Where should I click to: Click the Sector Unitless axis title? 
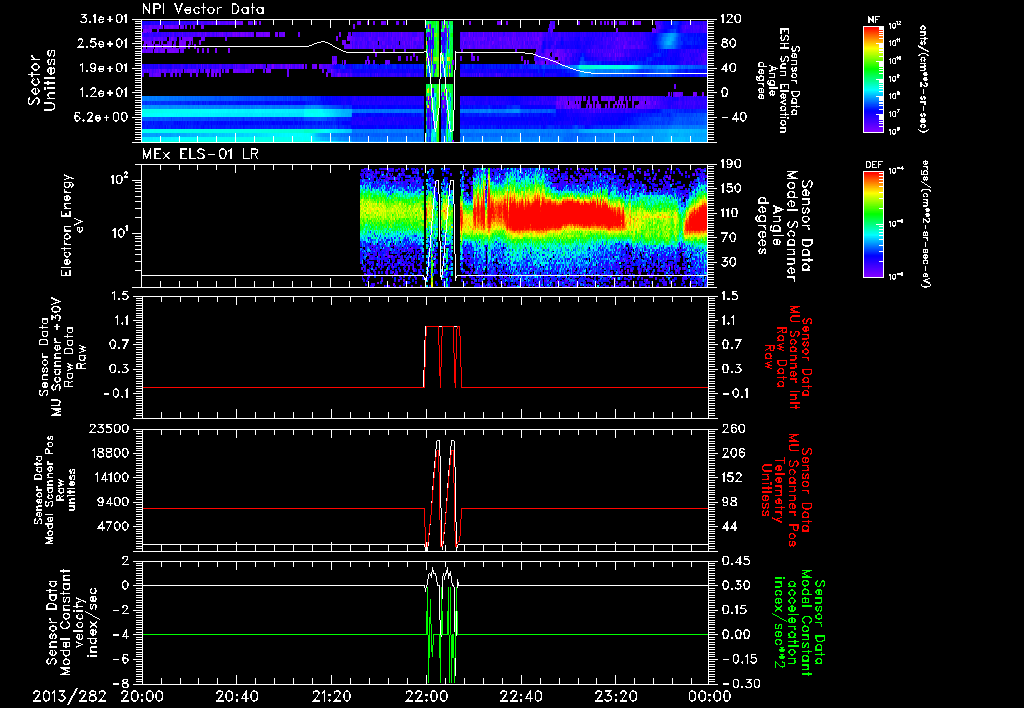42,80
